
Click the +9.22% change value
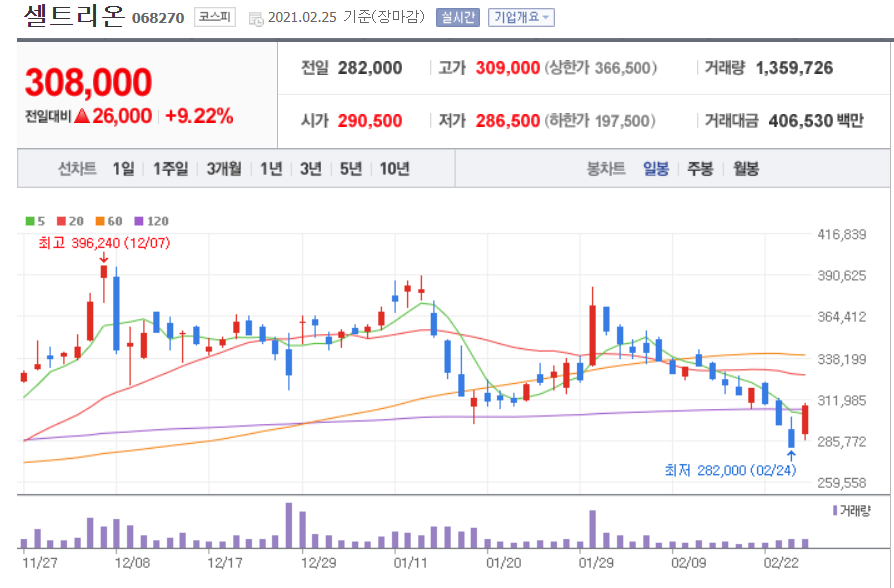(x=199, y=116)
